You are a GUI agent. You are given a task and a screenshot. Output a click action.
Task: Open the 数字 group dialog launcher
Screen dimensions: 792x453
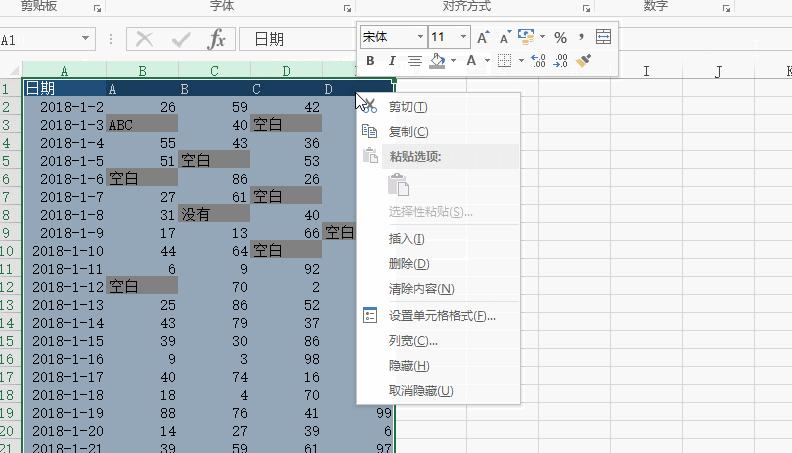tap(726, 8)
